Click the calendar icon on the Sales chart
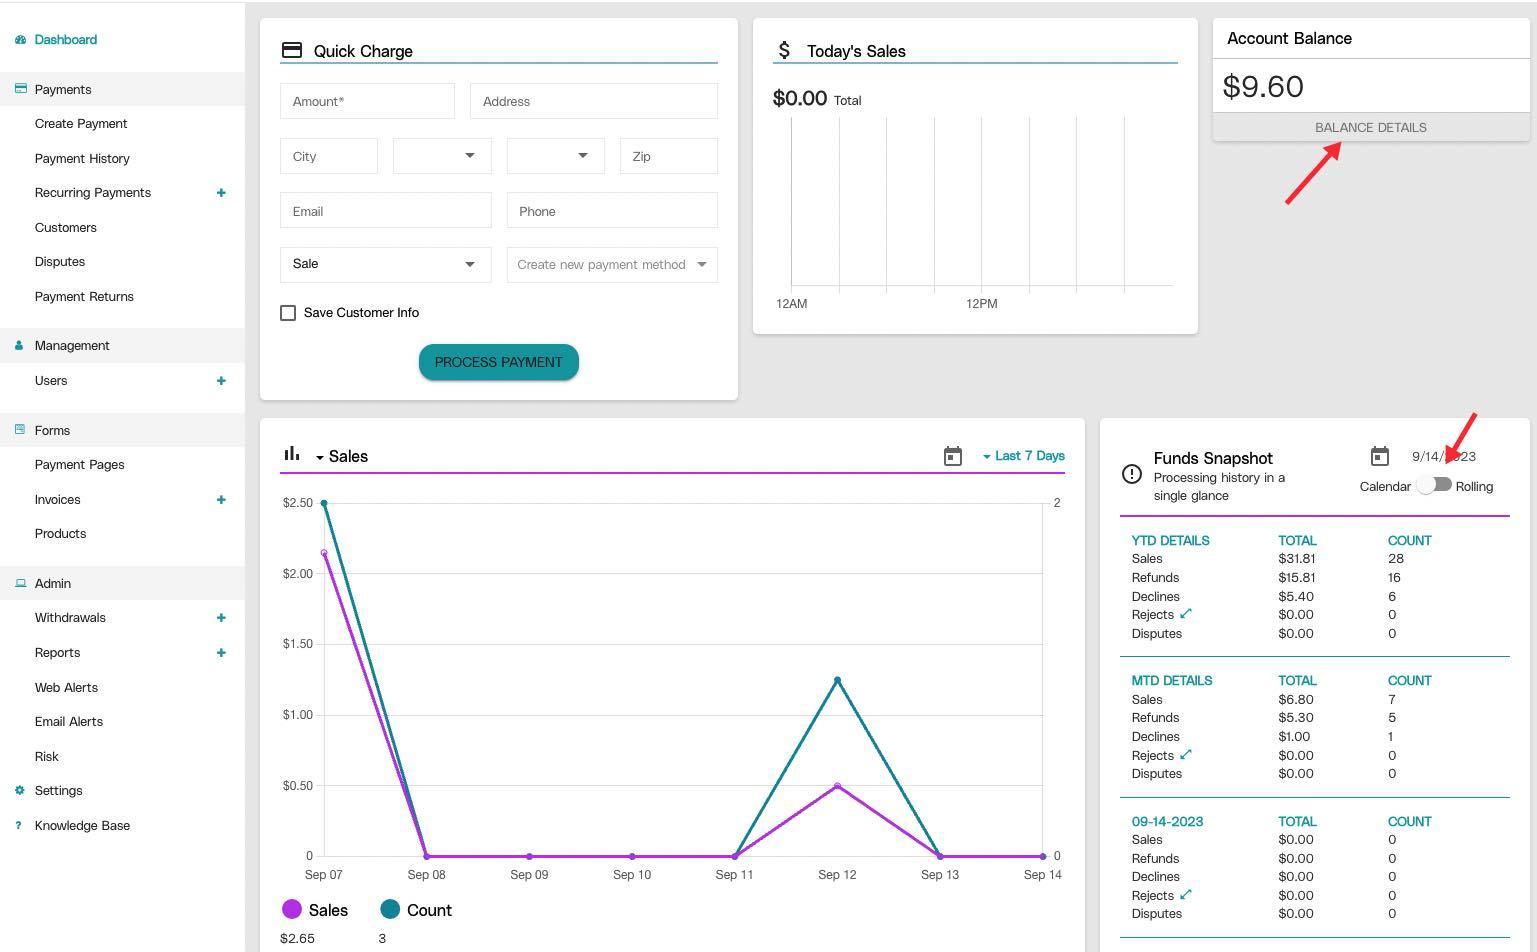 point(952,455)
